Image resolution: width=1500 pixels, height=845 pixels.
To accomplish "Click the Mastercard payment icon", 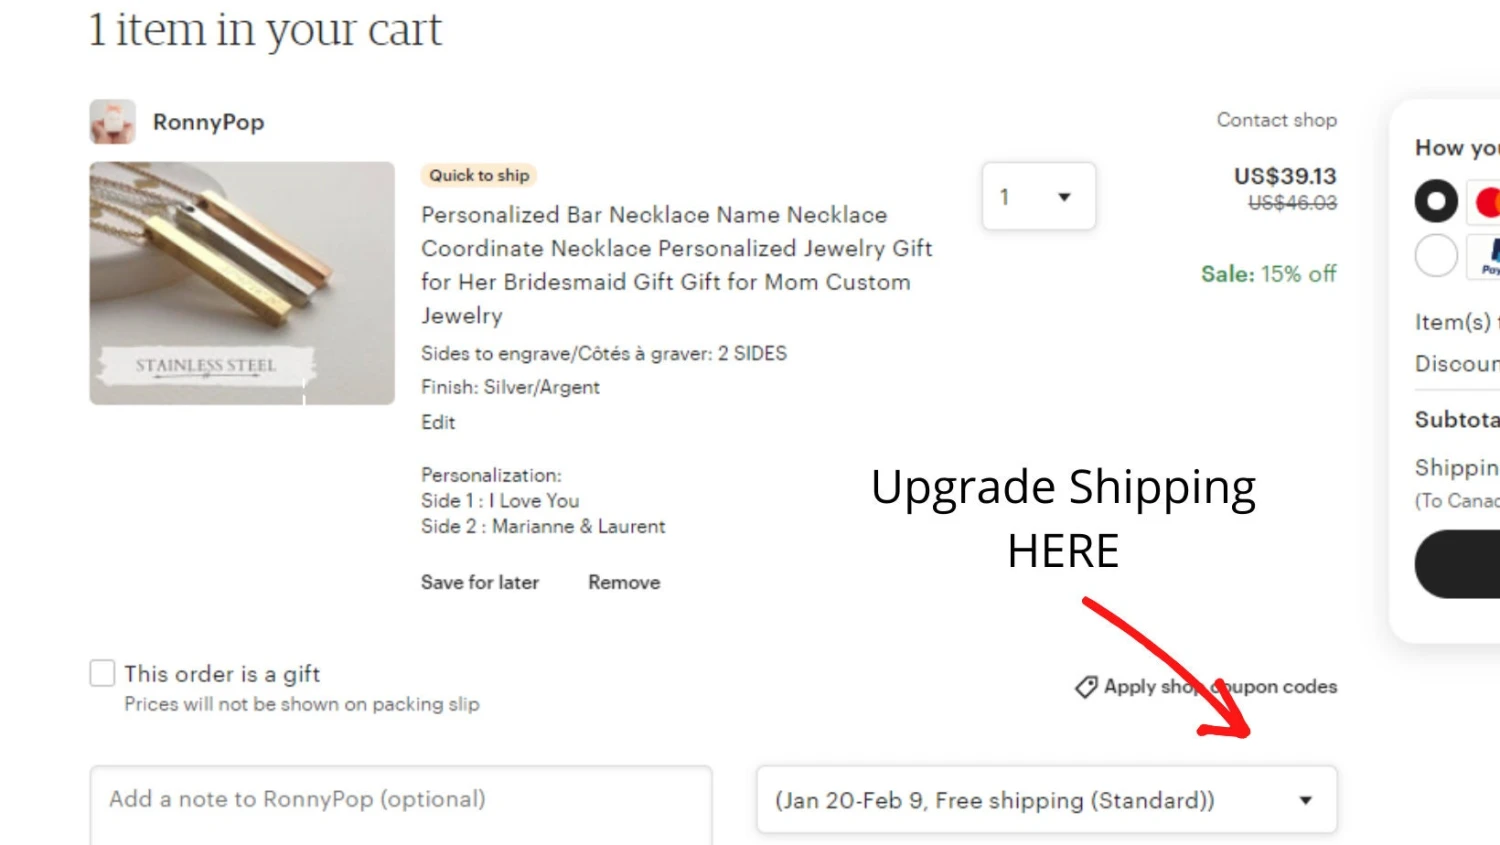I will (x=1486, y=202).
